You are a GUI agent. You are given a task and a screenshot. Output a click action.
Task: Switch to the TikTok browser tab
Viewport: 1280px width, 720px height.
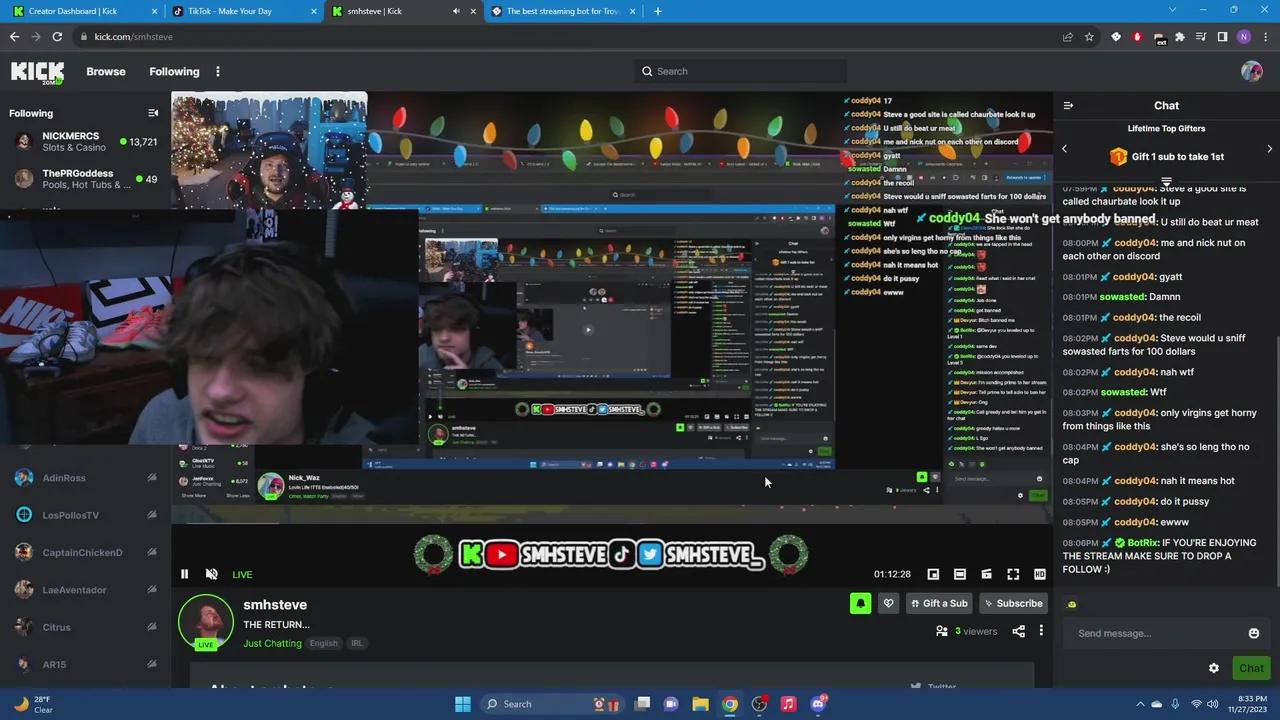230,11
